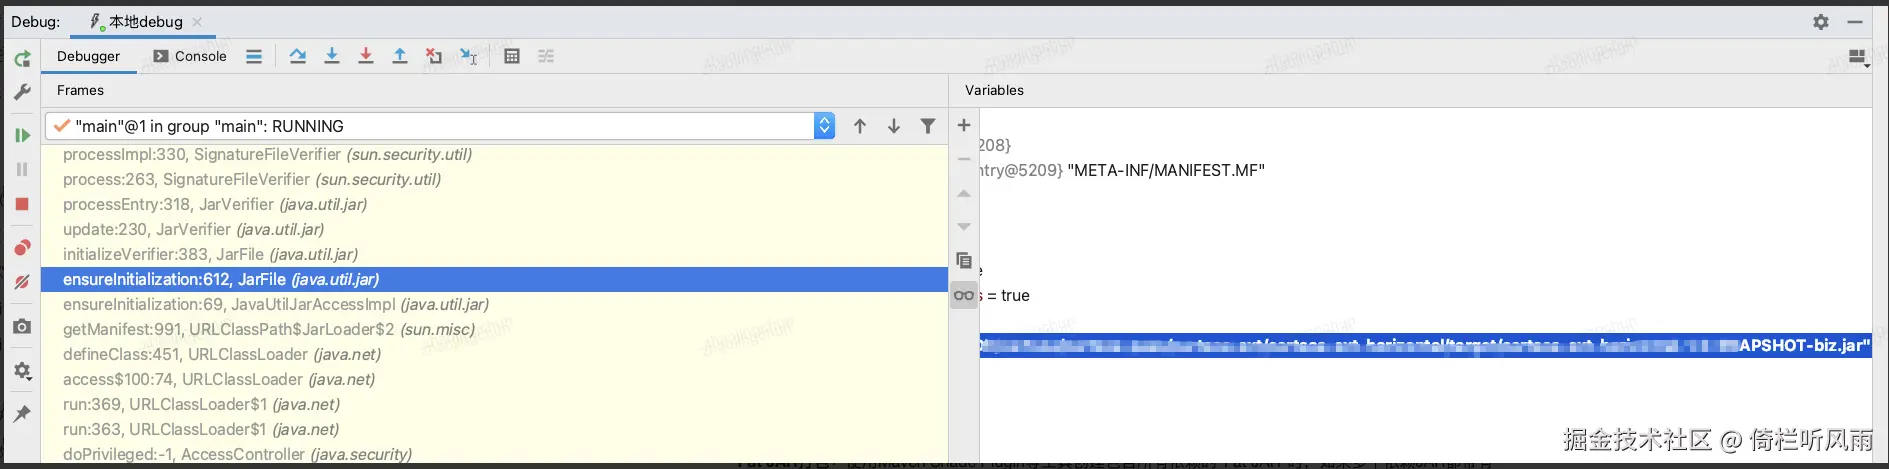Click the Step Over icon
Viewport: 1889px width, 469px height.
298,56
